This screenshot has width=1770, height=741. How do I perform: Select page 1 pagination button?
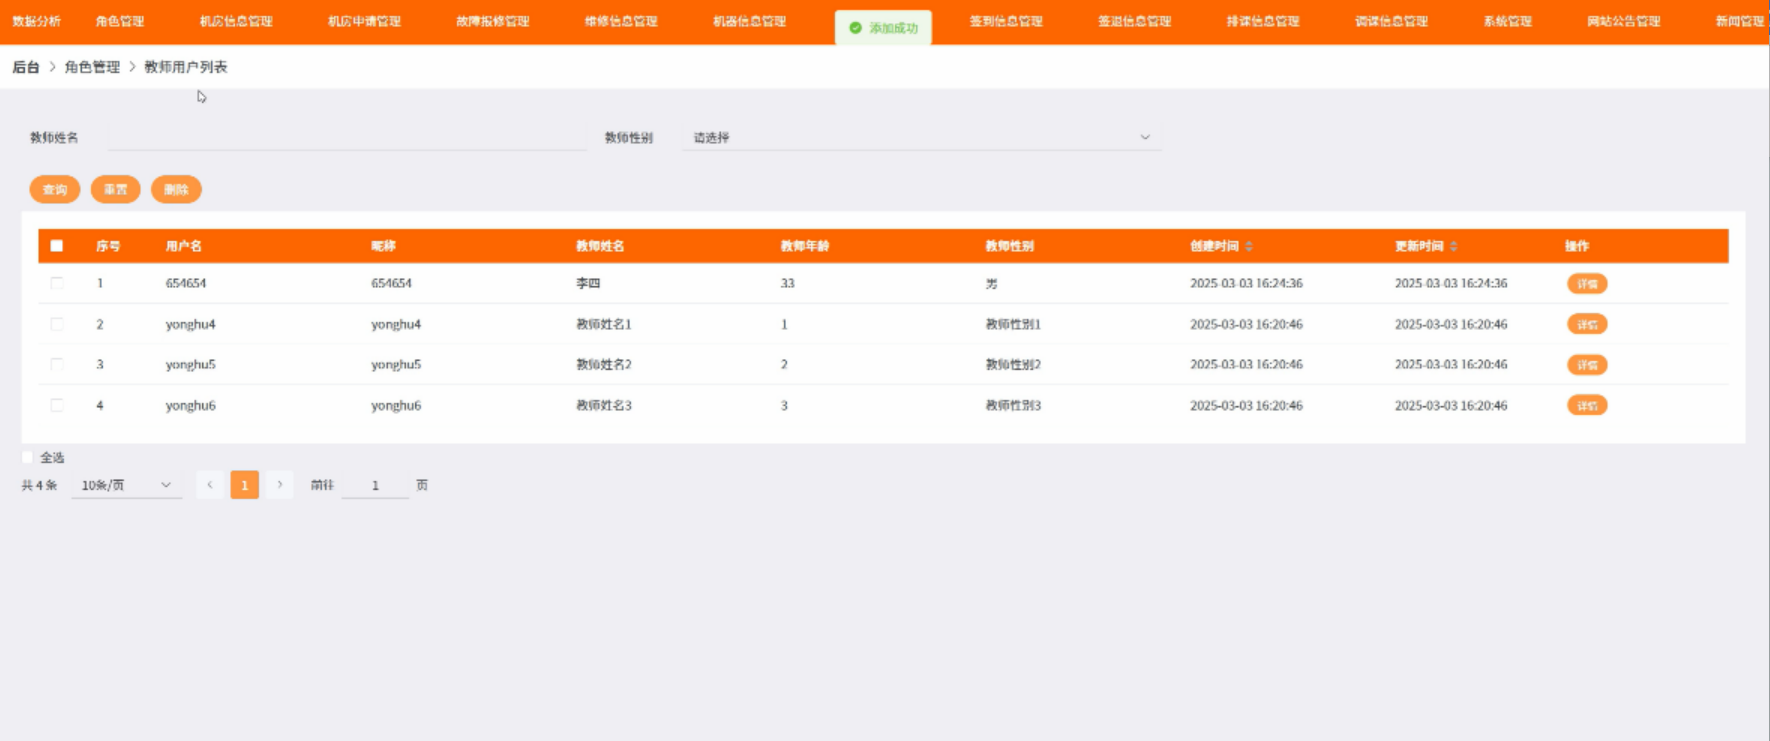coord(245,485)
